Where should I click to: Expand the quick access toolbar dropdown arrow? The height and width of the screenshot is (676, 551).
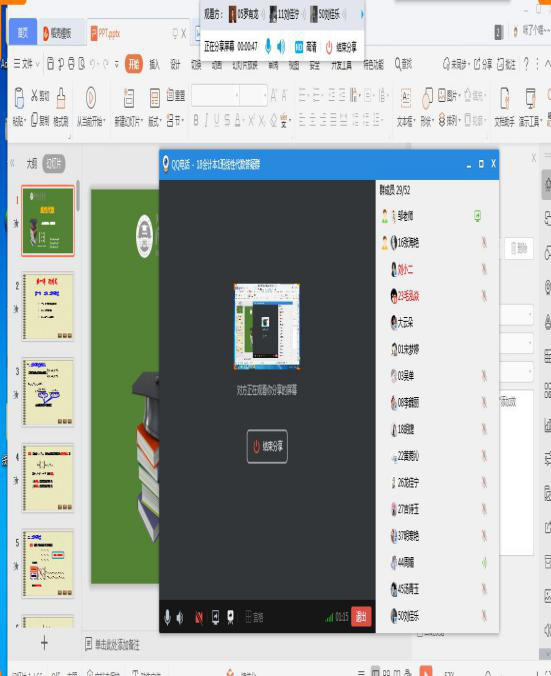click(116, 64)
